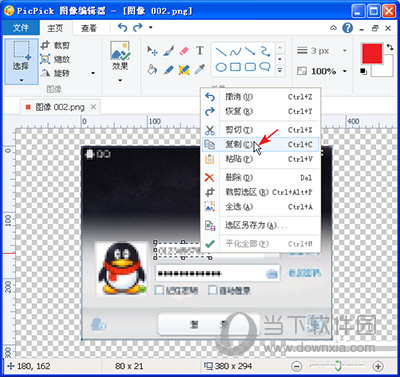Select the speech bubble shape
The width and height of the screenshot is (400, 377).
tap(265, 67)
